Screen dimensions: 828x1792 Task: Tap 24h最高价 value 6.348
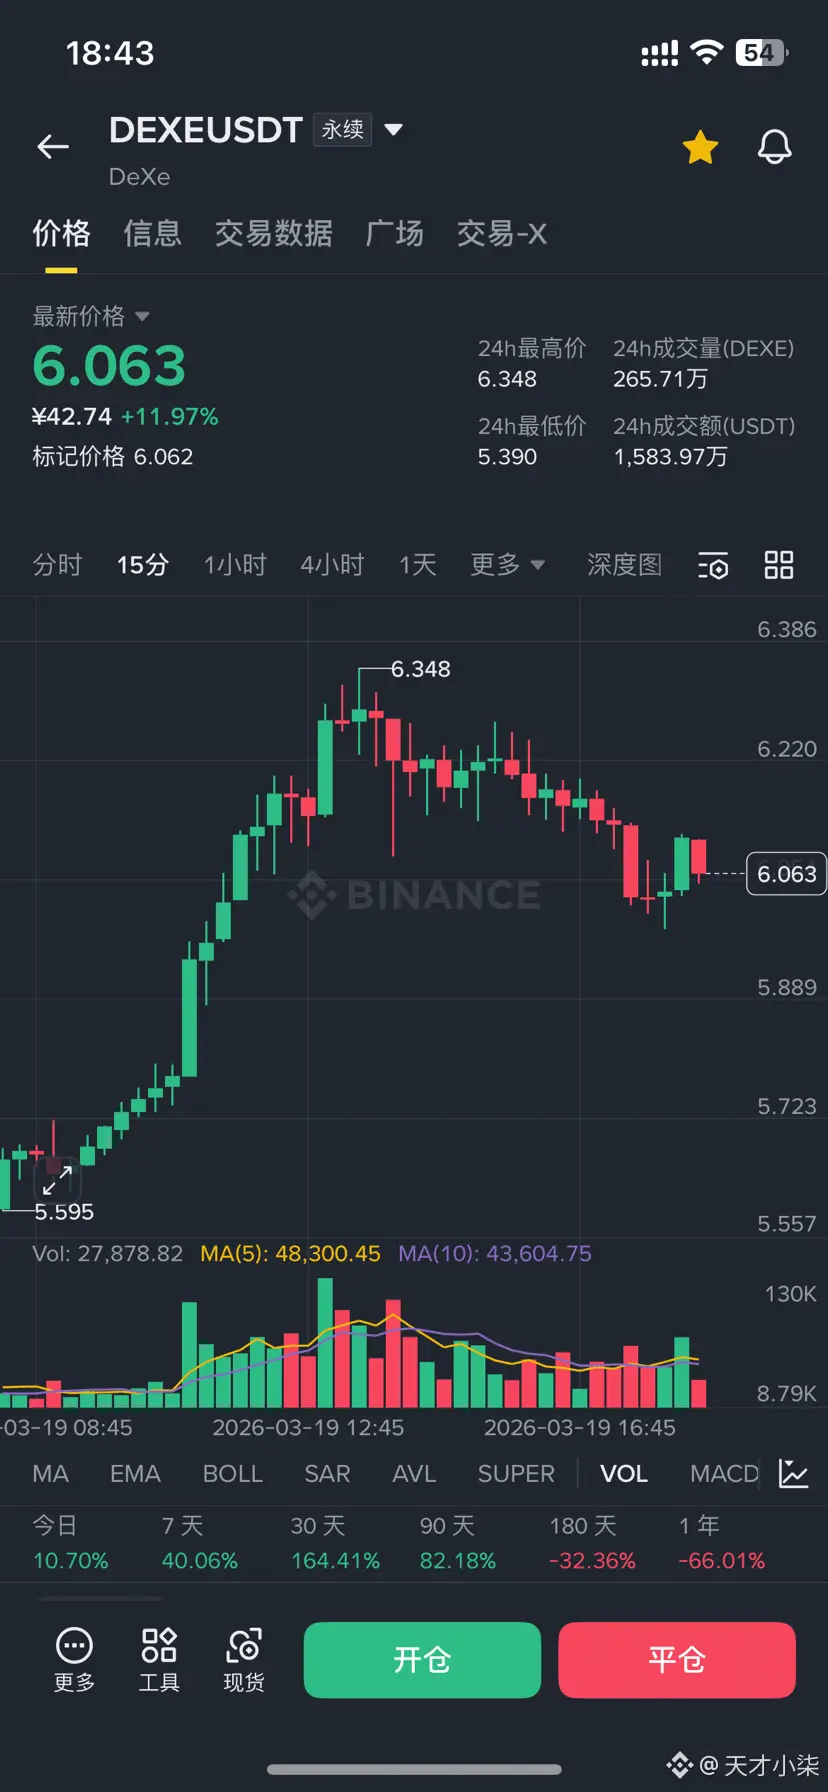(507, 379)
